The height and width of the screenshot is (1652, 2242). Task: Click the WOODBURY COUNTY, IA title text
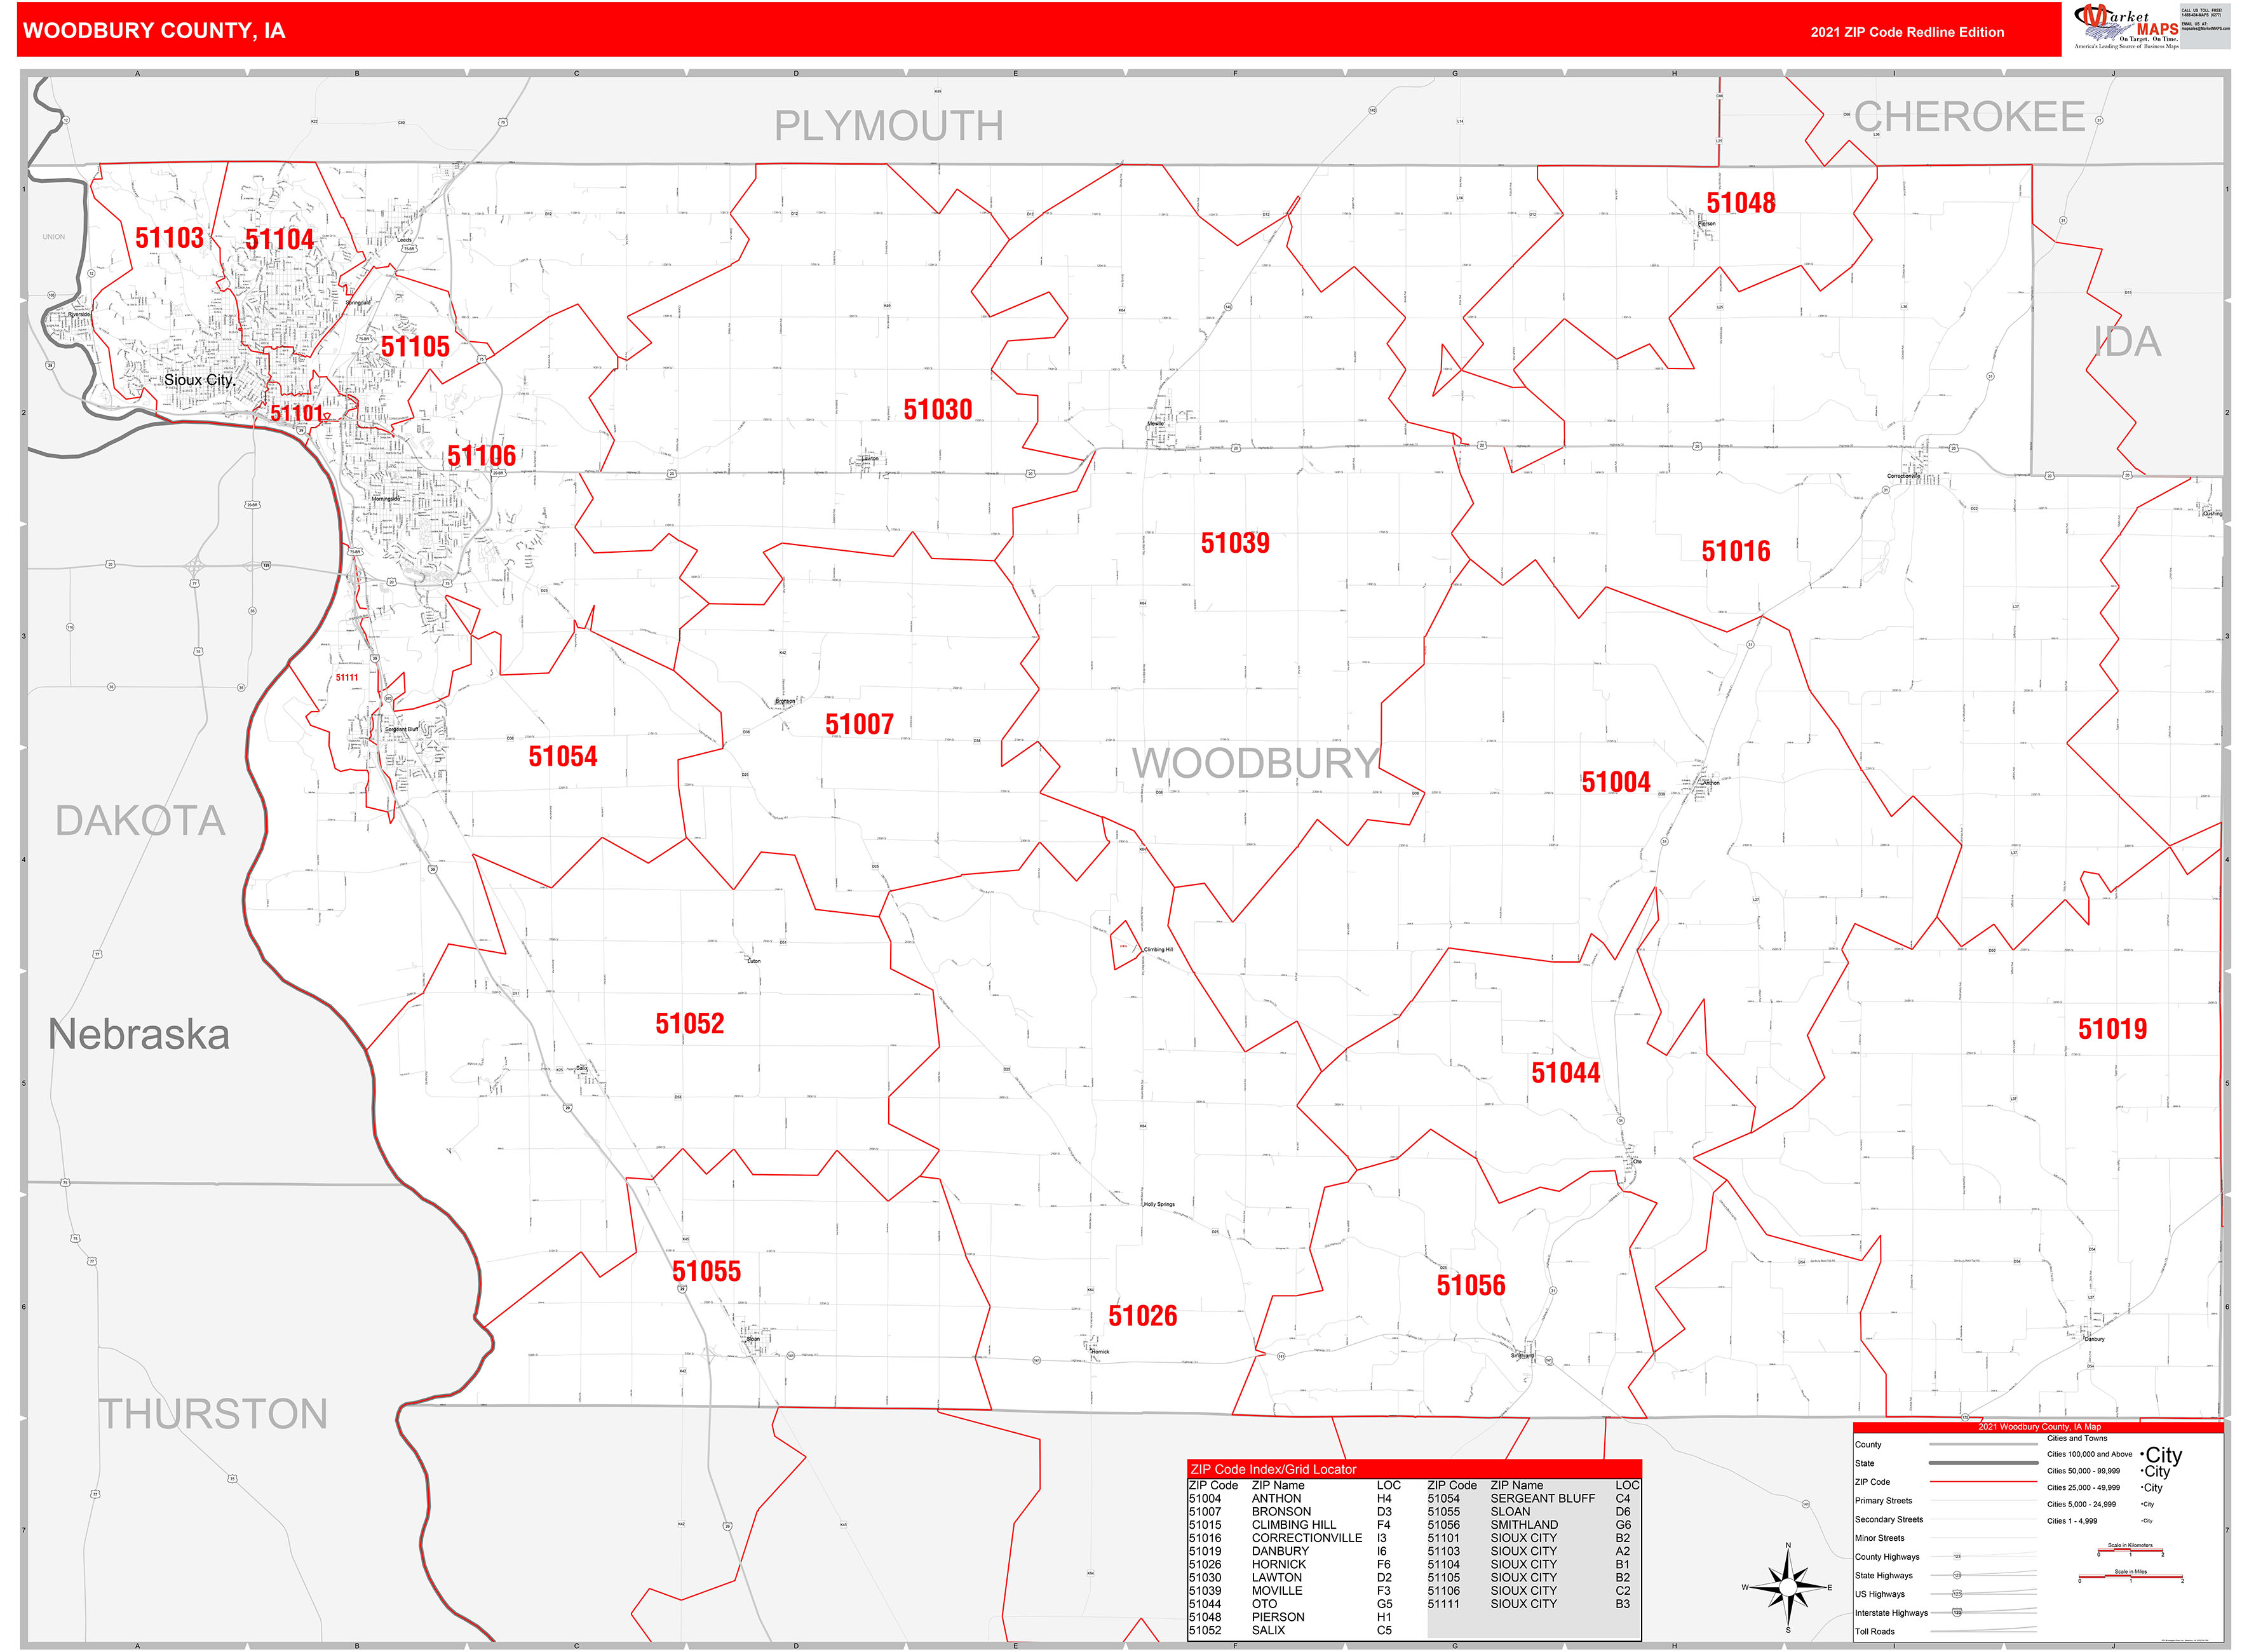(x=154, y=31)
